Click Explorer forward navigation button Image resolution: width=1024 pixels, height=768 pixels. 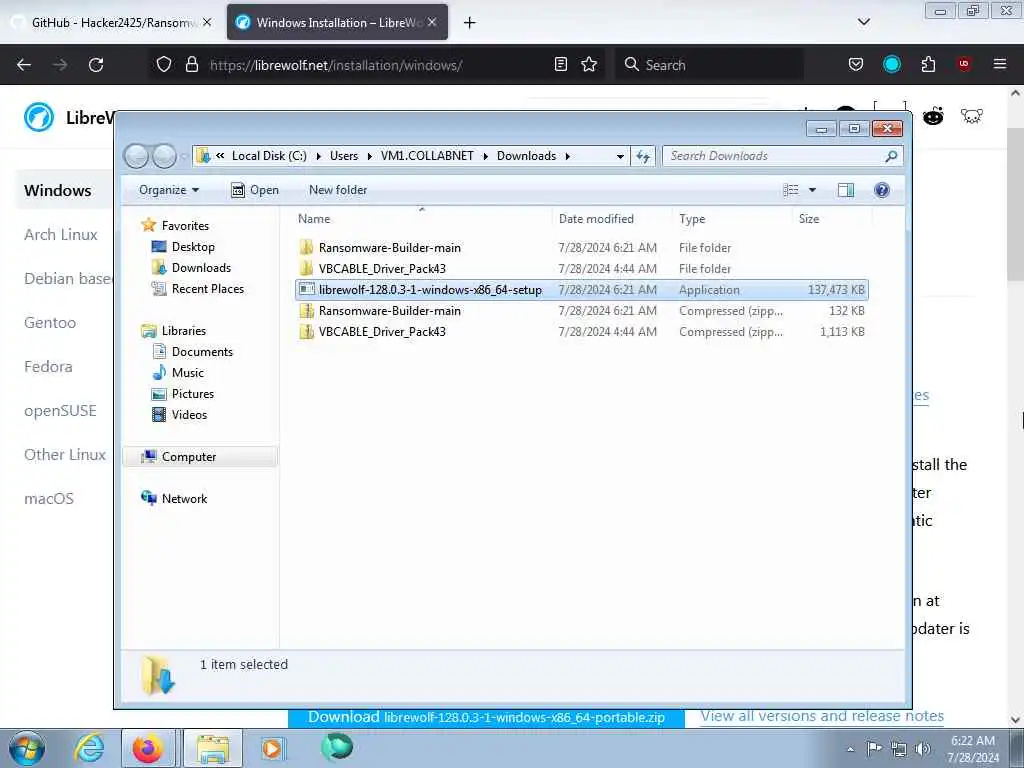click(x=165, y=156)
